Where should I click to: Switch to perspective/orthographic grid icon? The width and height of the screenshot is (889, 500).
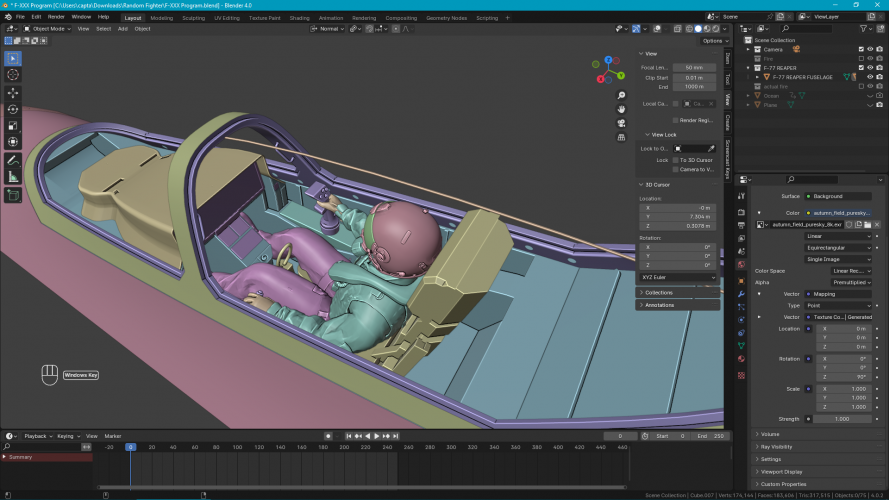pos(621,138)
